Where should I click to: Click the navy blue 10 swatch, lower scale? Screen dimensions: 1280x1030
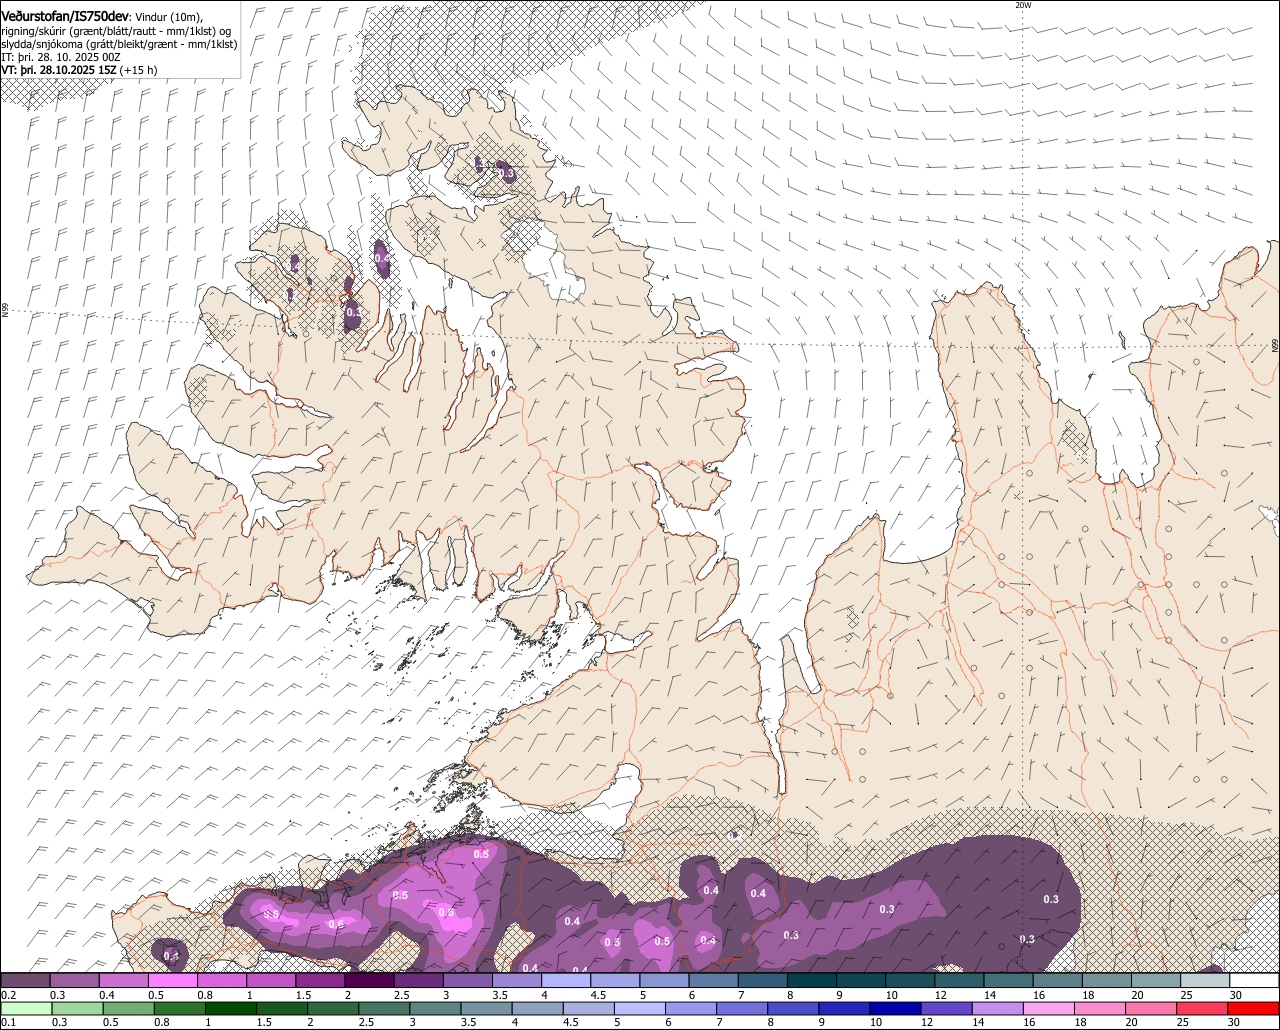pyautogui.click(x=896, y=1009)
